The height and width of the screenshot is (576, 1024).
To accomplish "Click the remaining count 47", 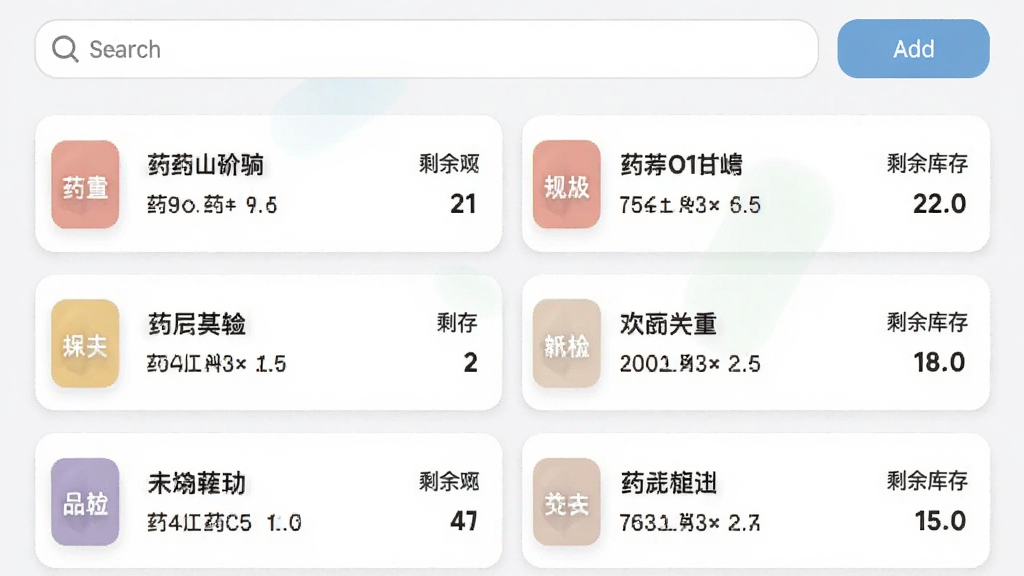I will 464,521.
